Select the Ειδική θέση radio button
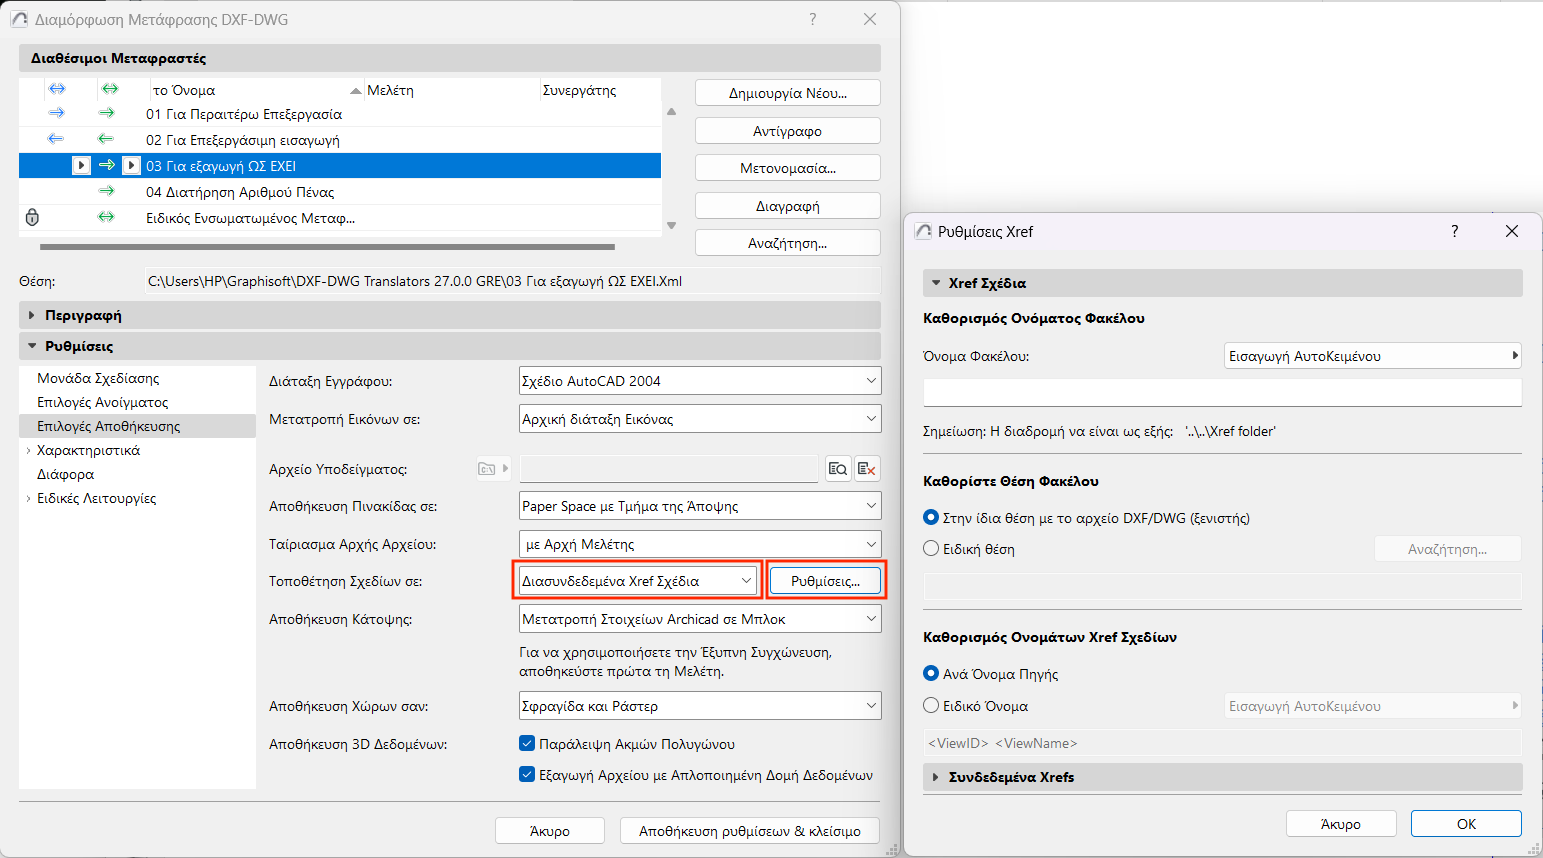Image resolution: width=1543 pixels, height=858 pixels. point(931,549)
